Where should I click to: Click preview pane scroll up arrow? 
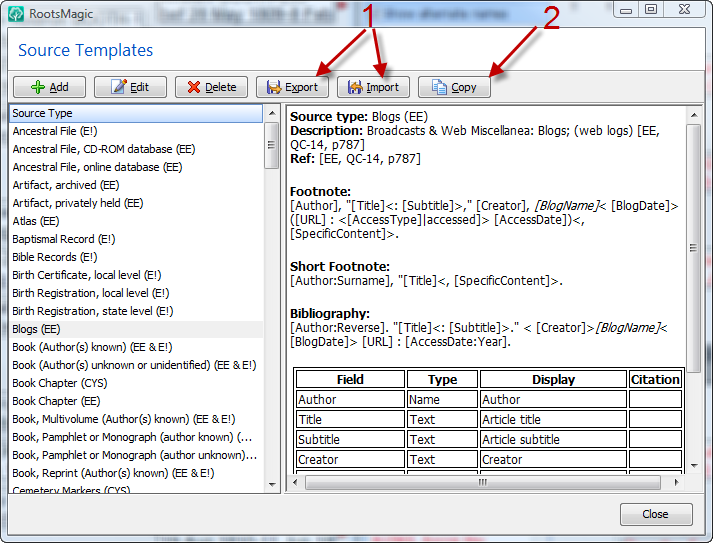tap(694, 115)
